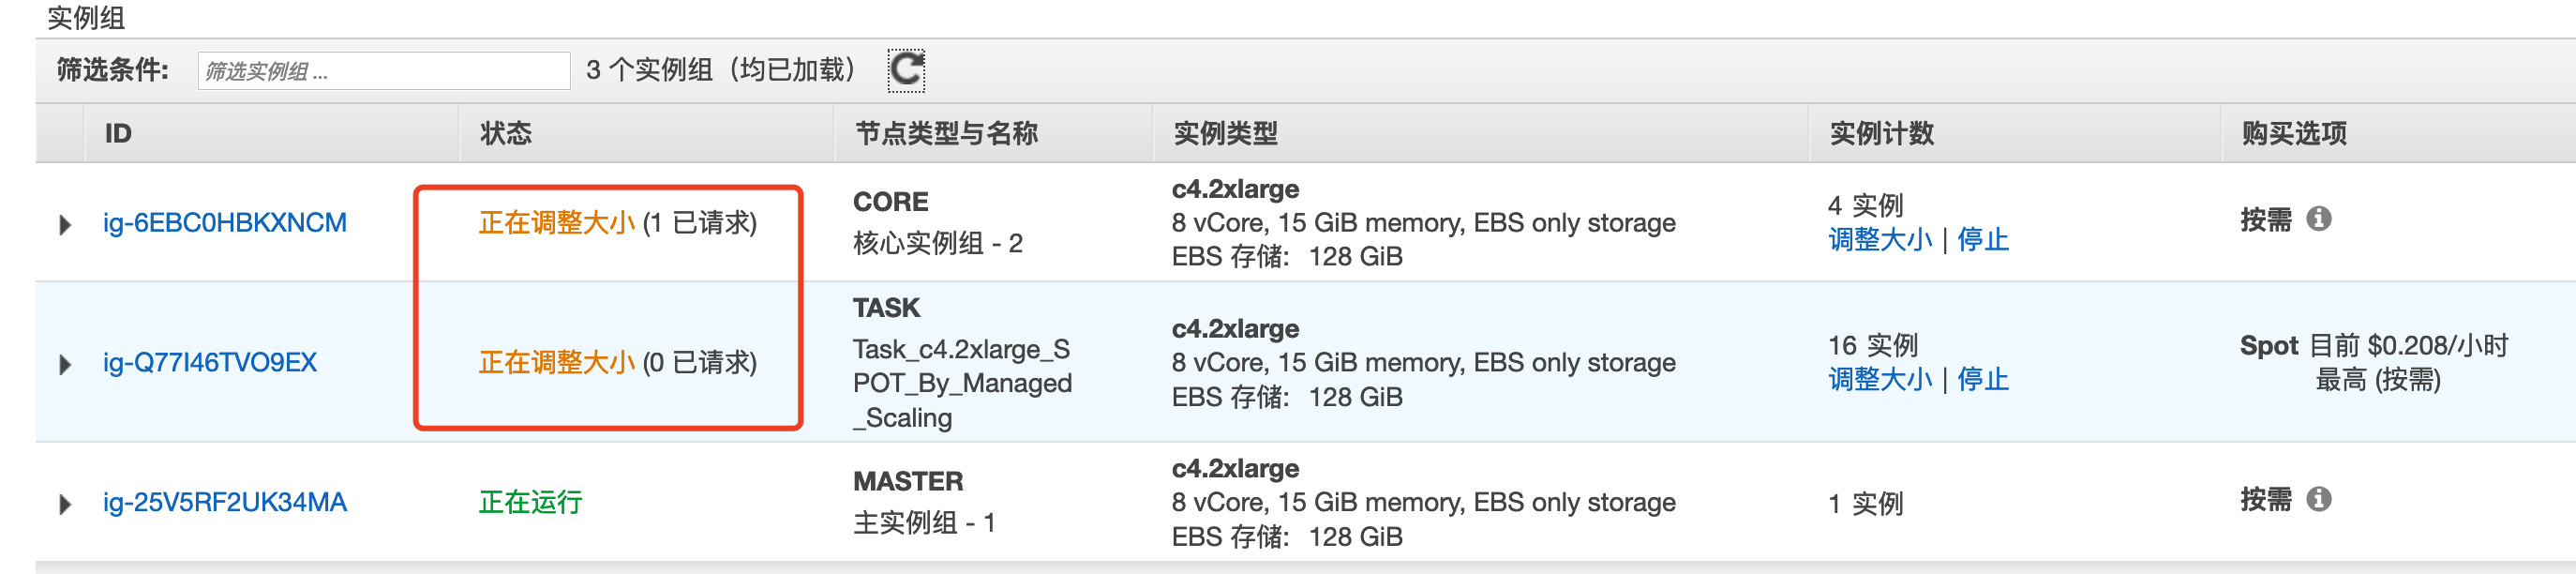Open the ig-Q77I46TVO9EX instance group link

click(x=210, y=363)
